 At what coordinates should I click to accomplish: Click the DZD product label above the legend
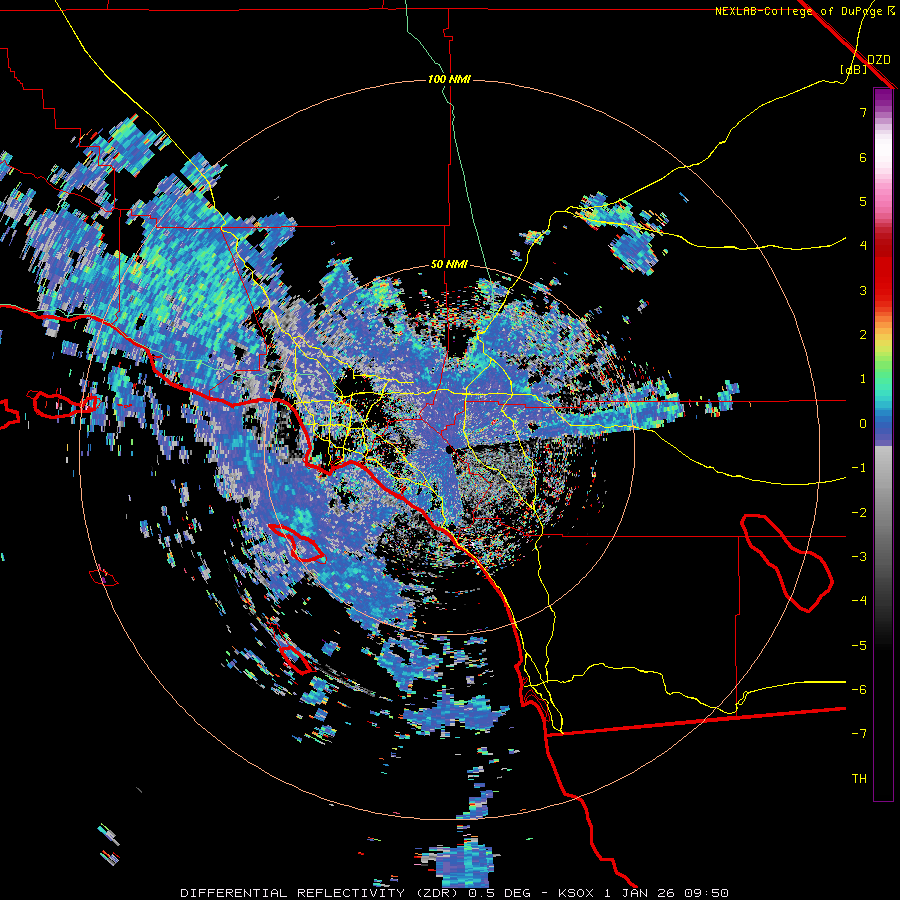[878, 60]
